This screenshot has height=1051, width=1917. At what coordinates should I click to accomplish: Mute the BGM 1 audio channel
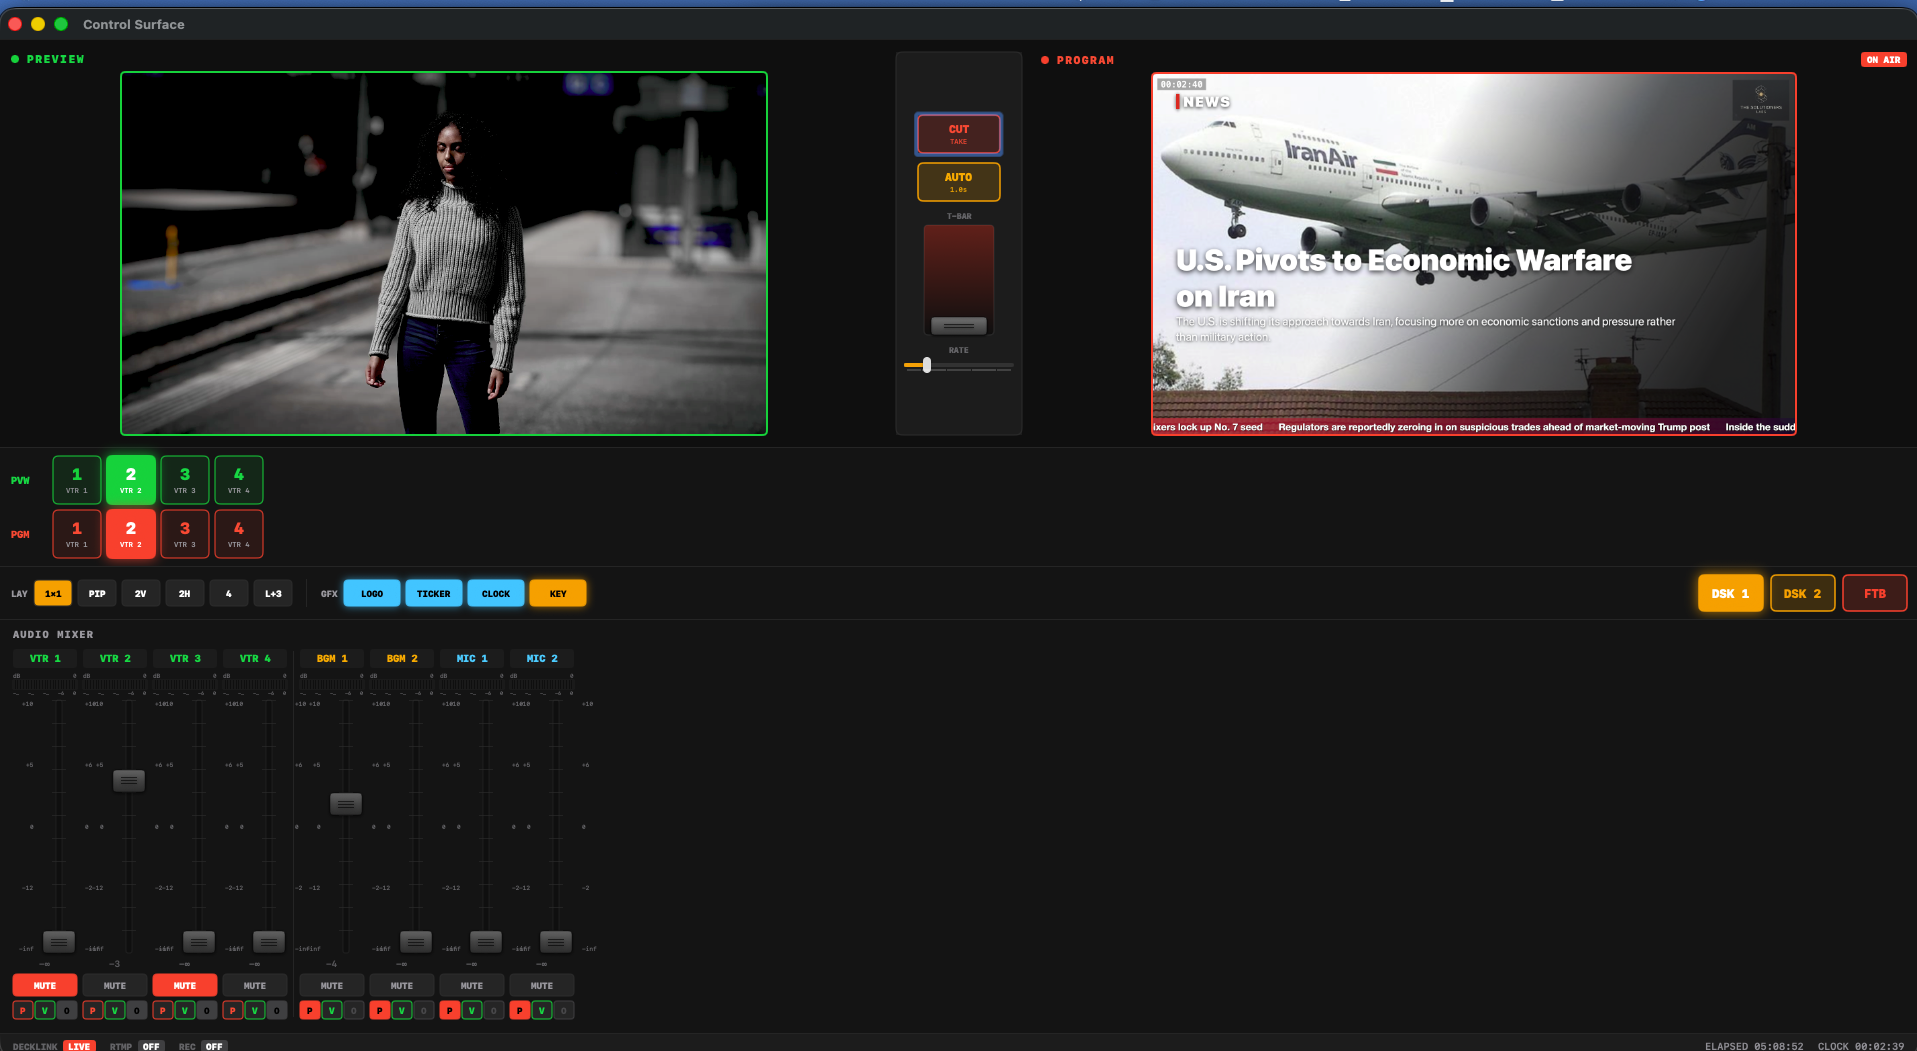pos(332,985)
